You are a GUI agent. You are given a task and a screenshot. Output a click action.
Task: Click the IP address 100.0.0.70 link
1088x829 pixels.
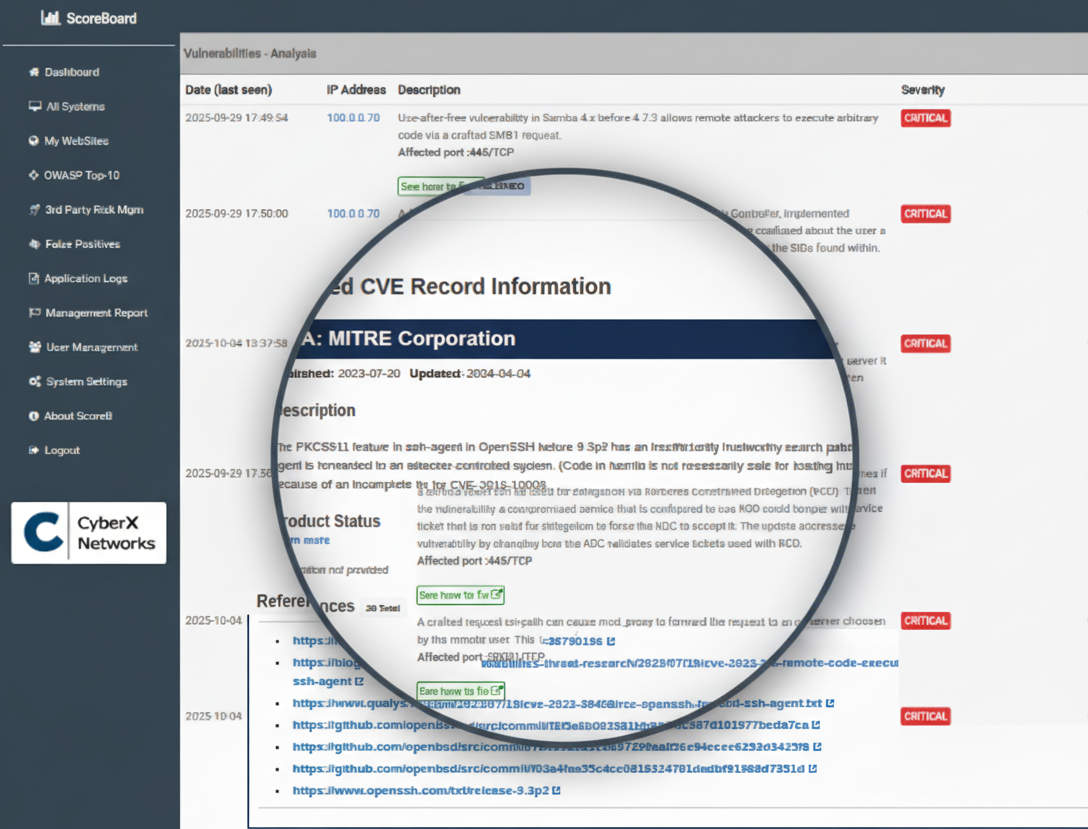[355, 117]
